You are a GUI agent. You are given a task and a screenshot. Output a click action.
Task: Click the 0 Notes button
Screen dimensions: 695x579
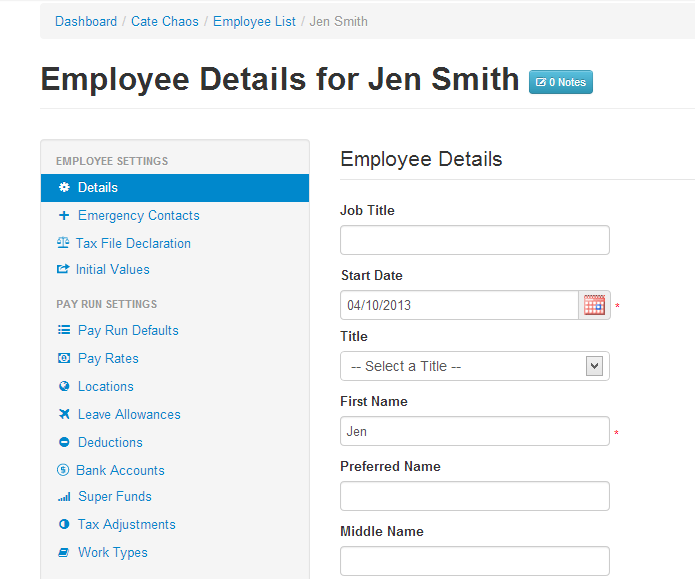click(x=561, y=82)
